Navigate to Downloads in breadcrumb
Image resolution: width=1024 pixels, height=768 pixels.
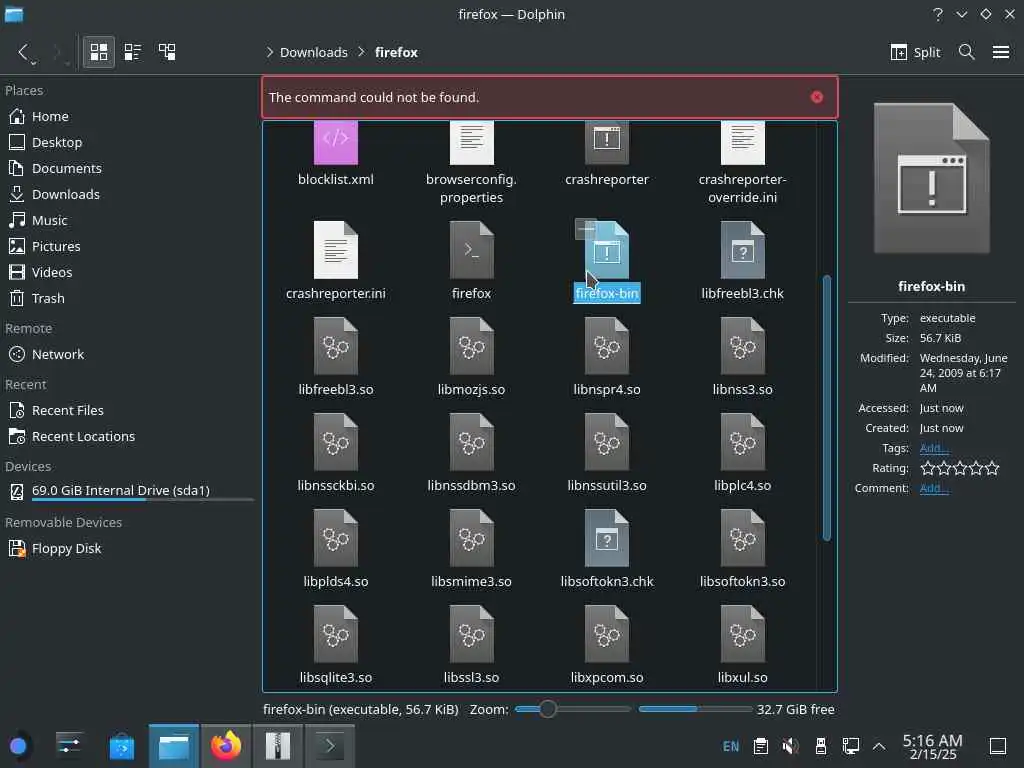tap(313, 52)
